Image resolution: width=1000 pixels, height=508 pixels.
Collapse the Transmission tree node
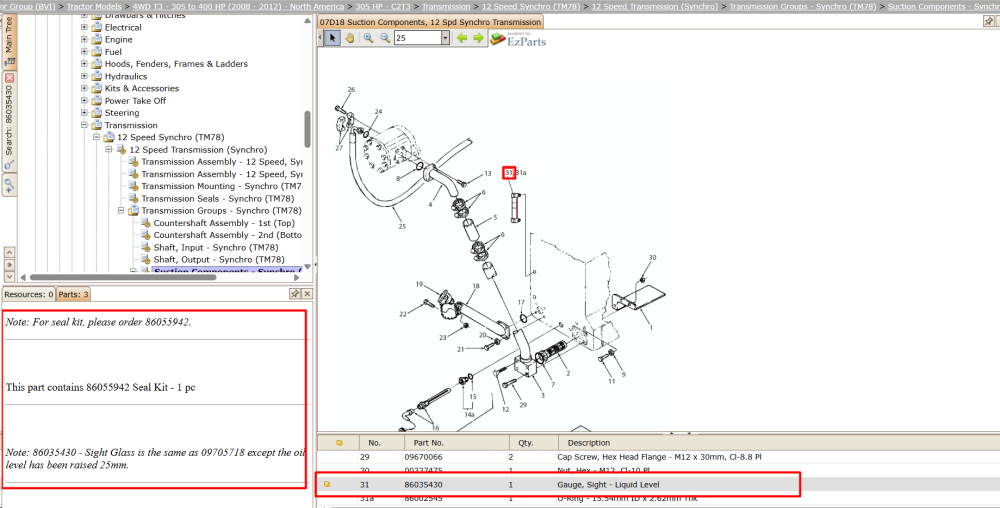84,125
